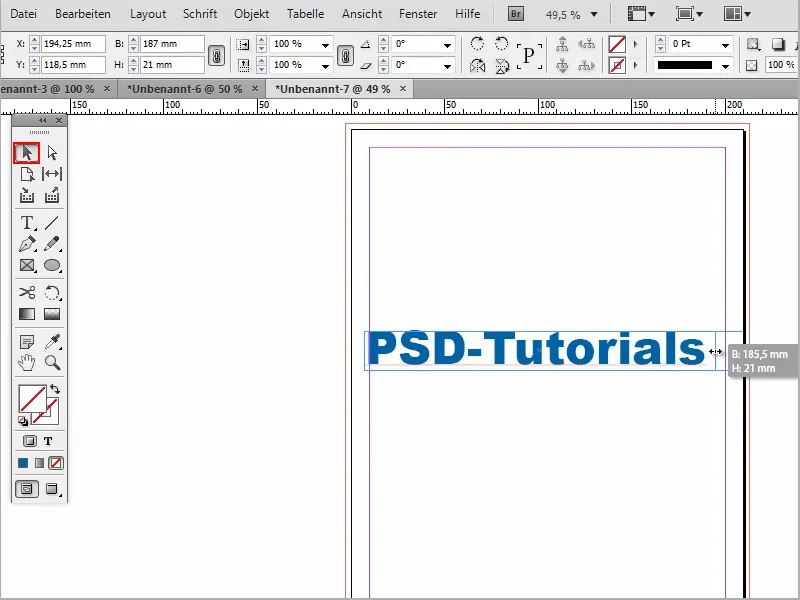Screen dimensions: 800x600
Task: Flip horizontal icon in control bar
Action: [477, 66]
